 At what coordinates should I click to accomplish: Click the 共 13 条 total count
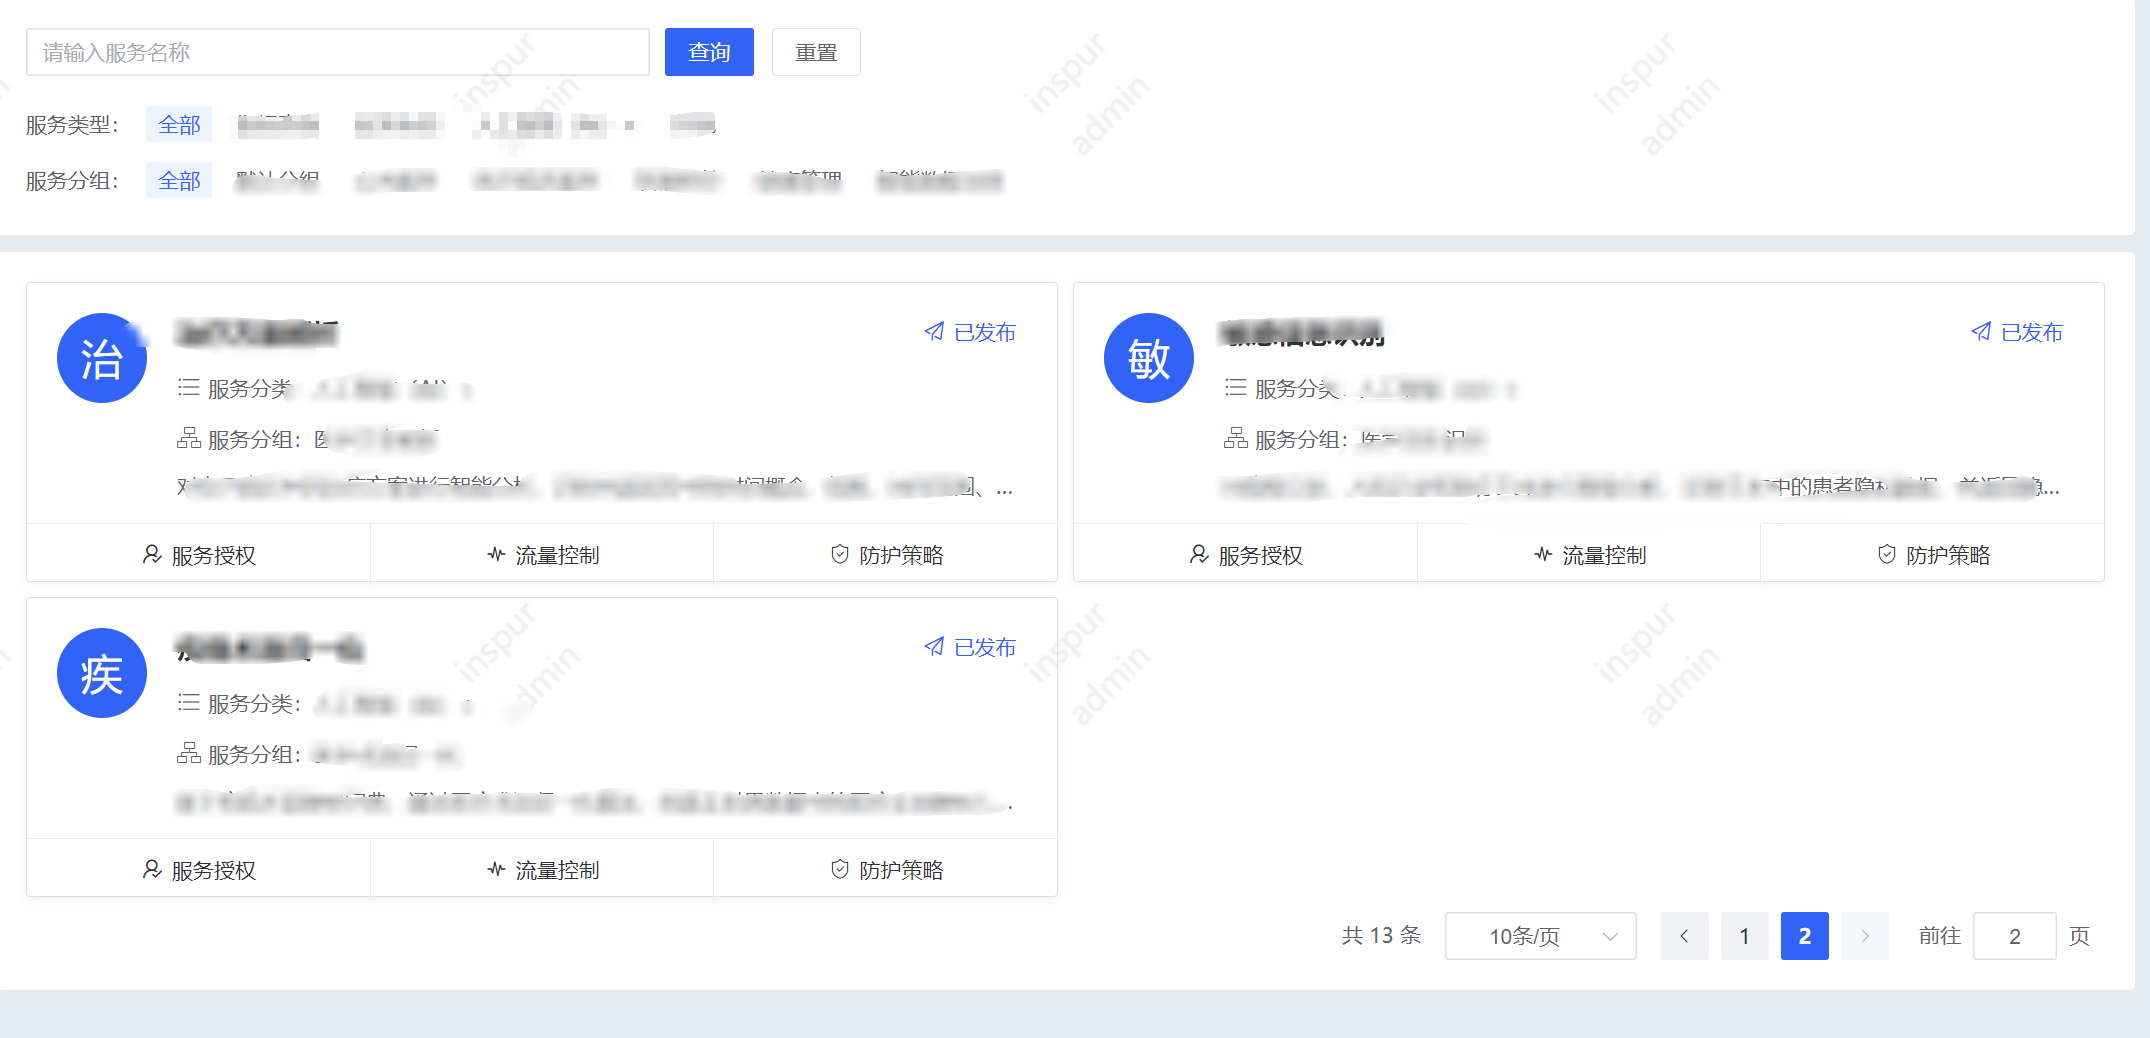coord(1382,936)
